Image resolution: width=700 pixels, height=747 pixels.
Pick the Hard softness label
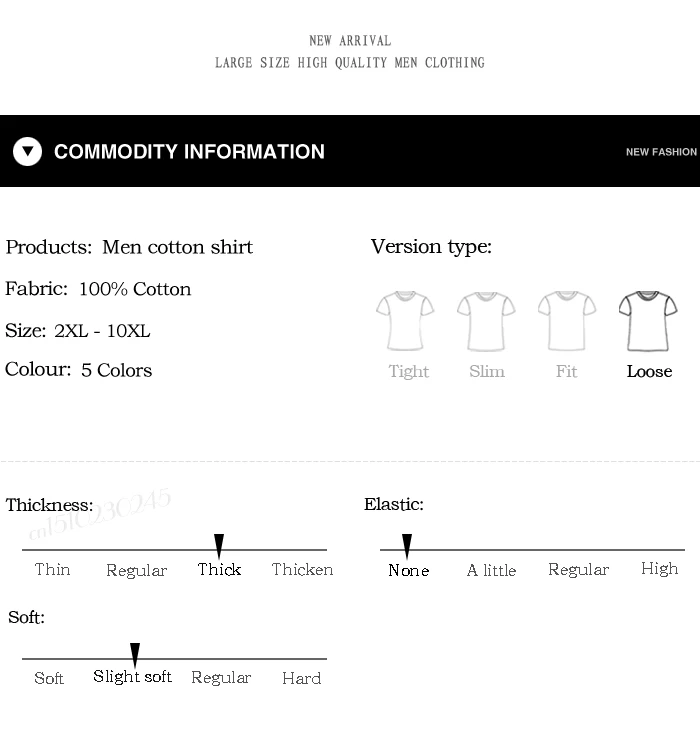[302, 678]
